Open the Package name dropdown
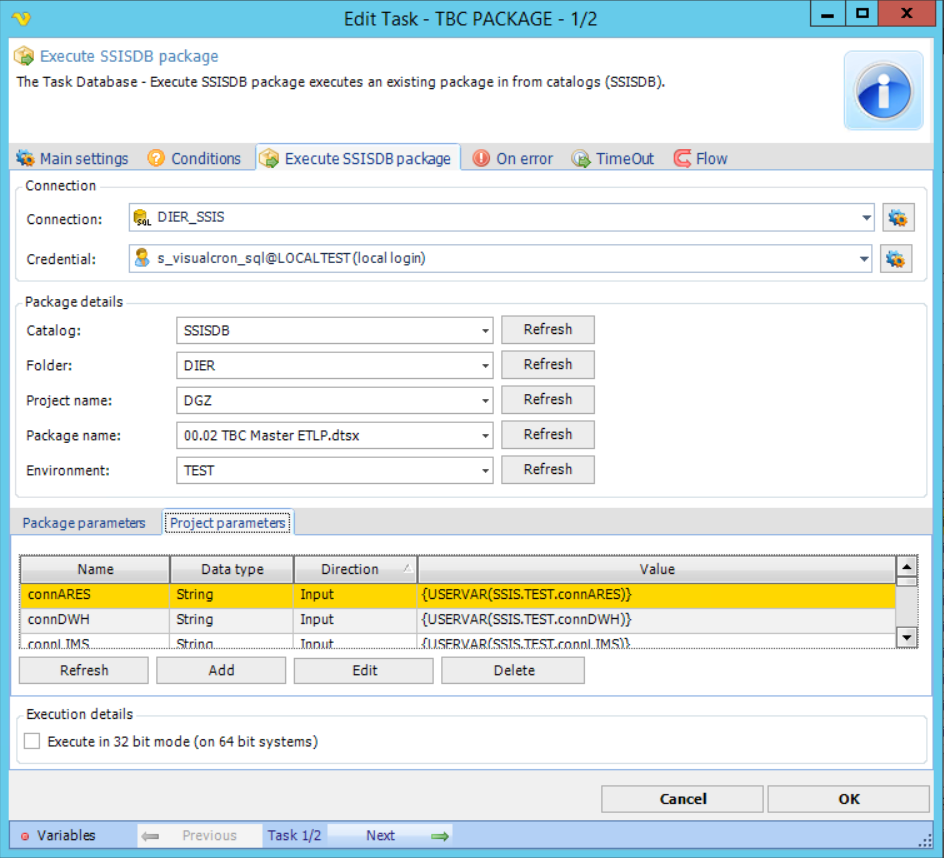Screen dimensions: 944x858 (485, 435)
